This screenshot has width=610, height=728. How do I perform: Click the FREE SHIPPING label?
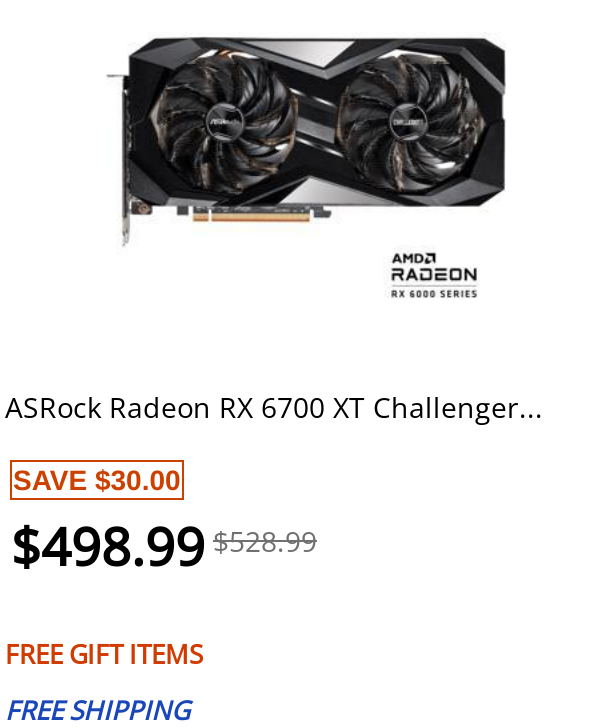99,710
